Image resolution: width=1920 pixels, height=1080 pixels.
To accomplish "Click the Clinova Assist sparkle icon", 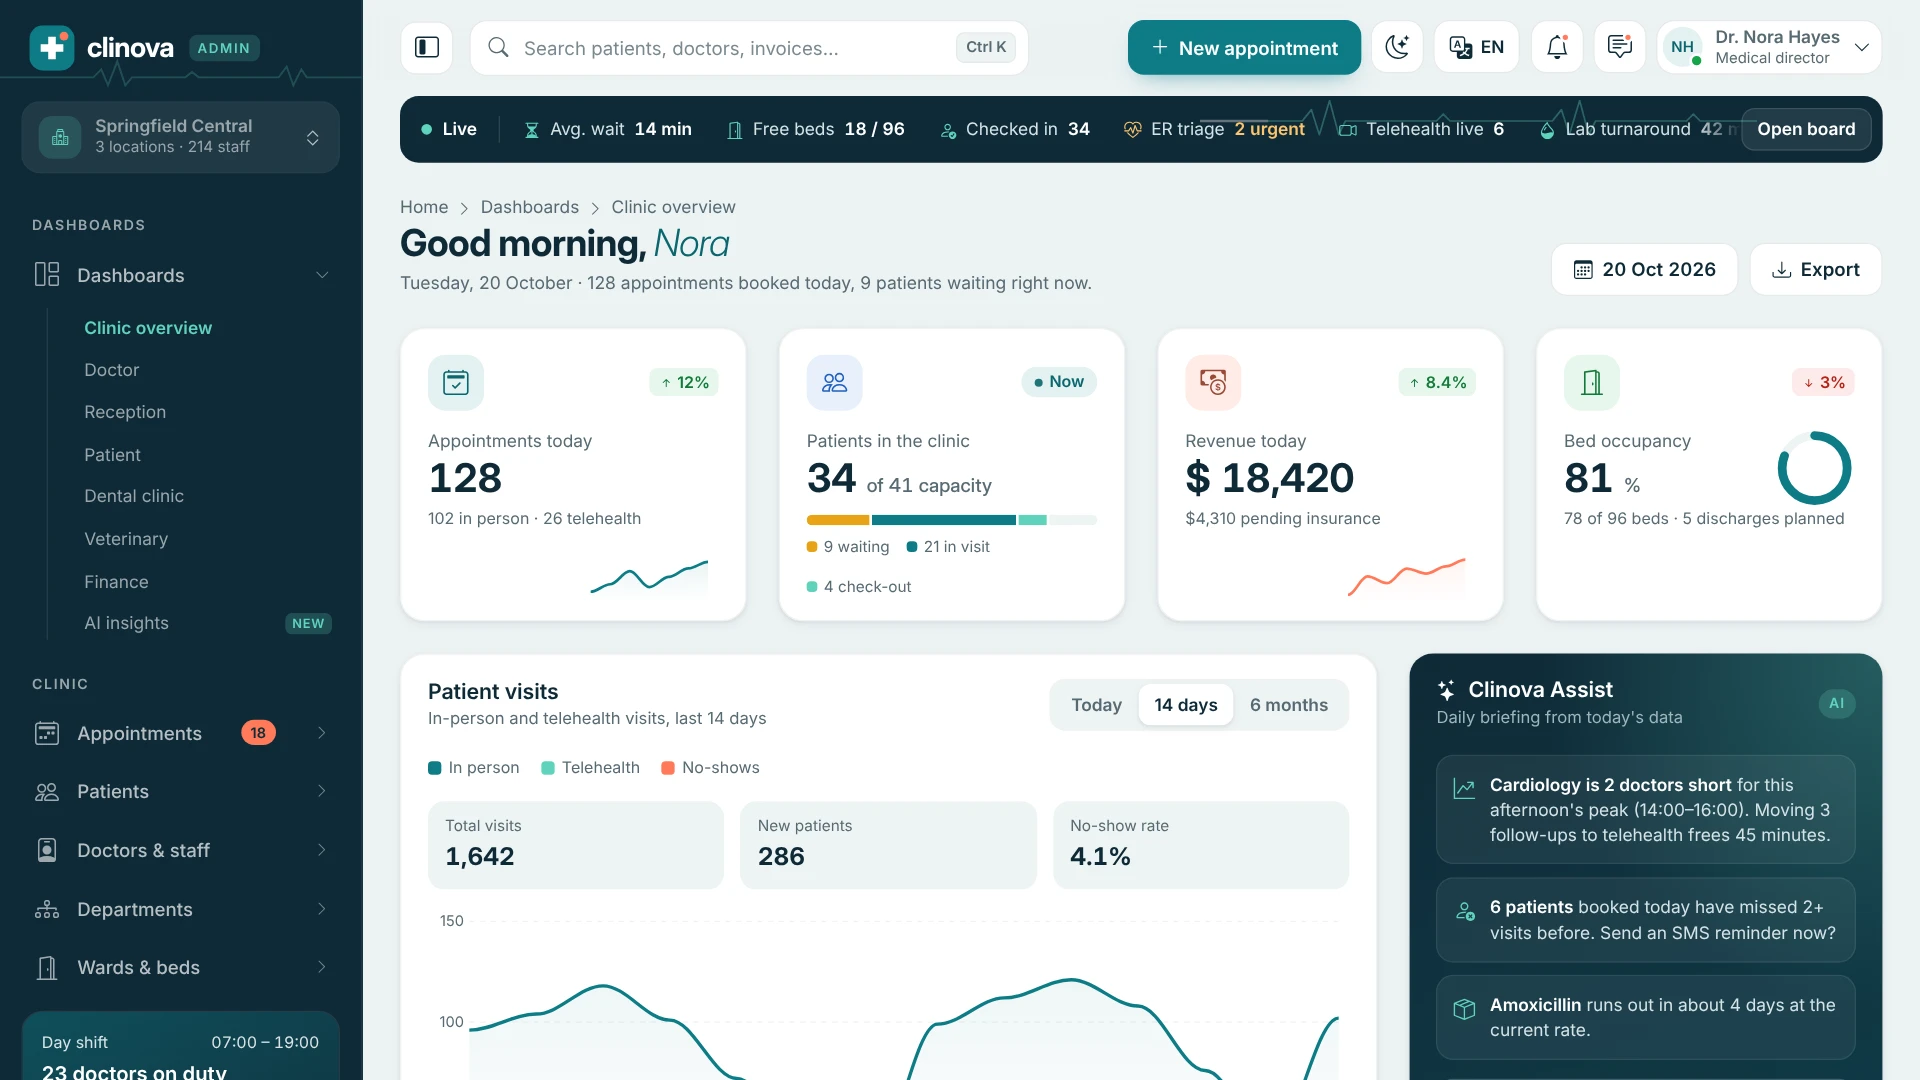I will click(1446, 690).
